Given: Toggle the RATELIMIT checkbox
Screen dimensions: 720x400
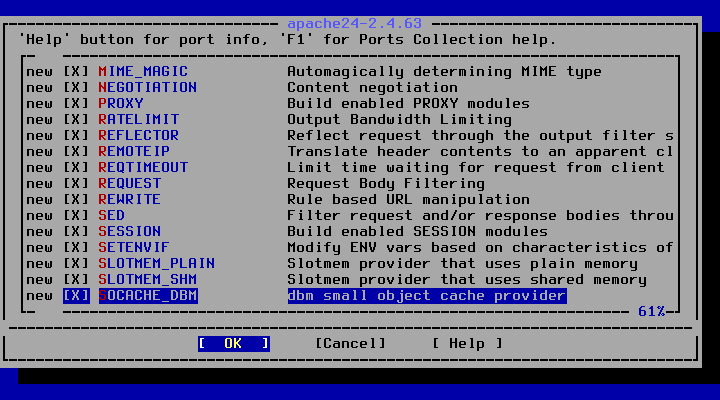Looking at the screenshot, I should pos(76,120).
